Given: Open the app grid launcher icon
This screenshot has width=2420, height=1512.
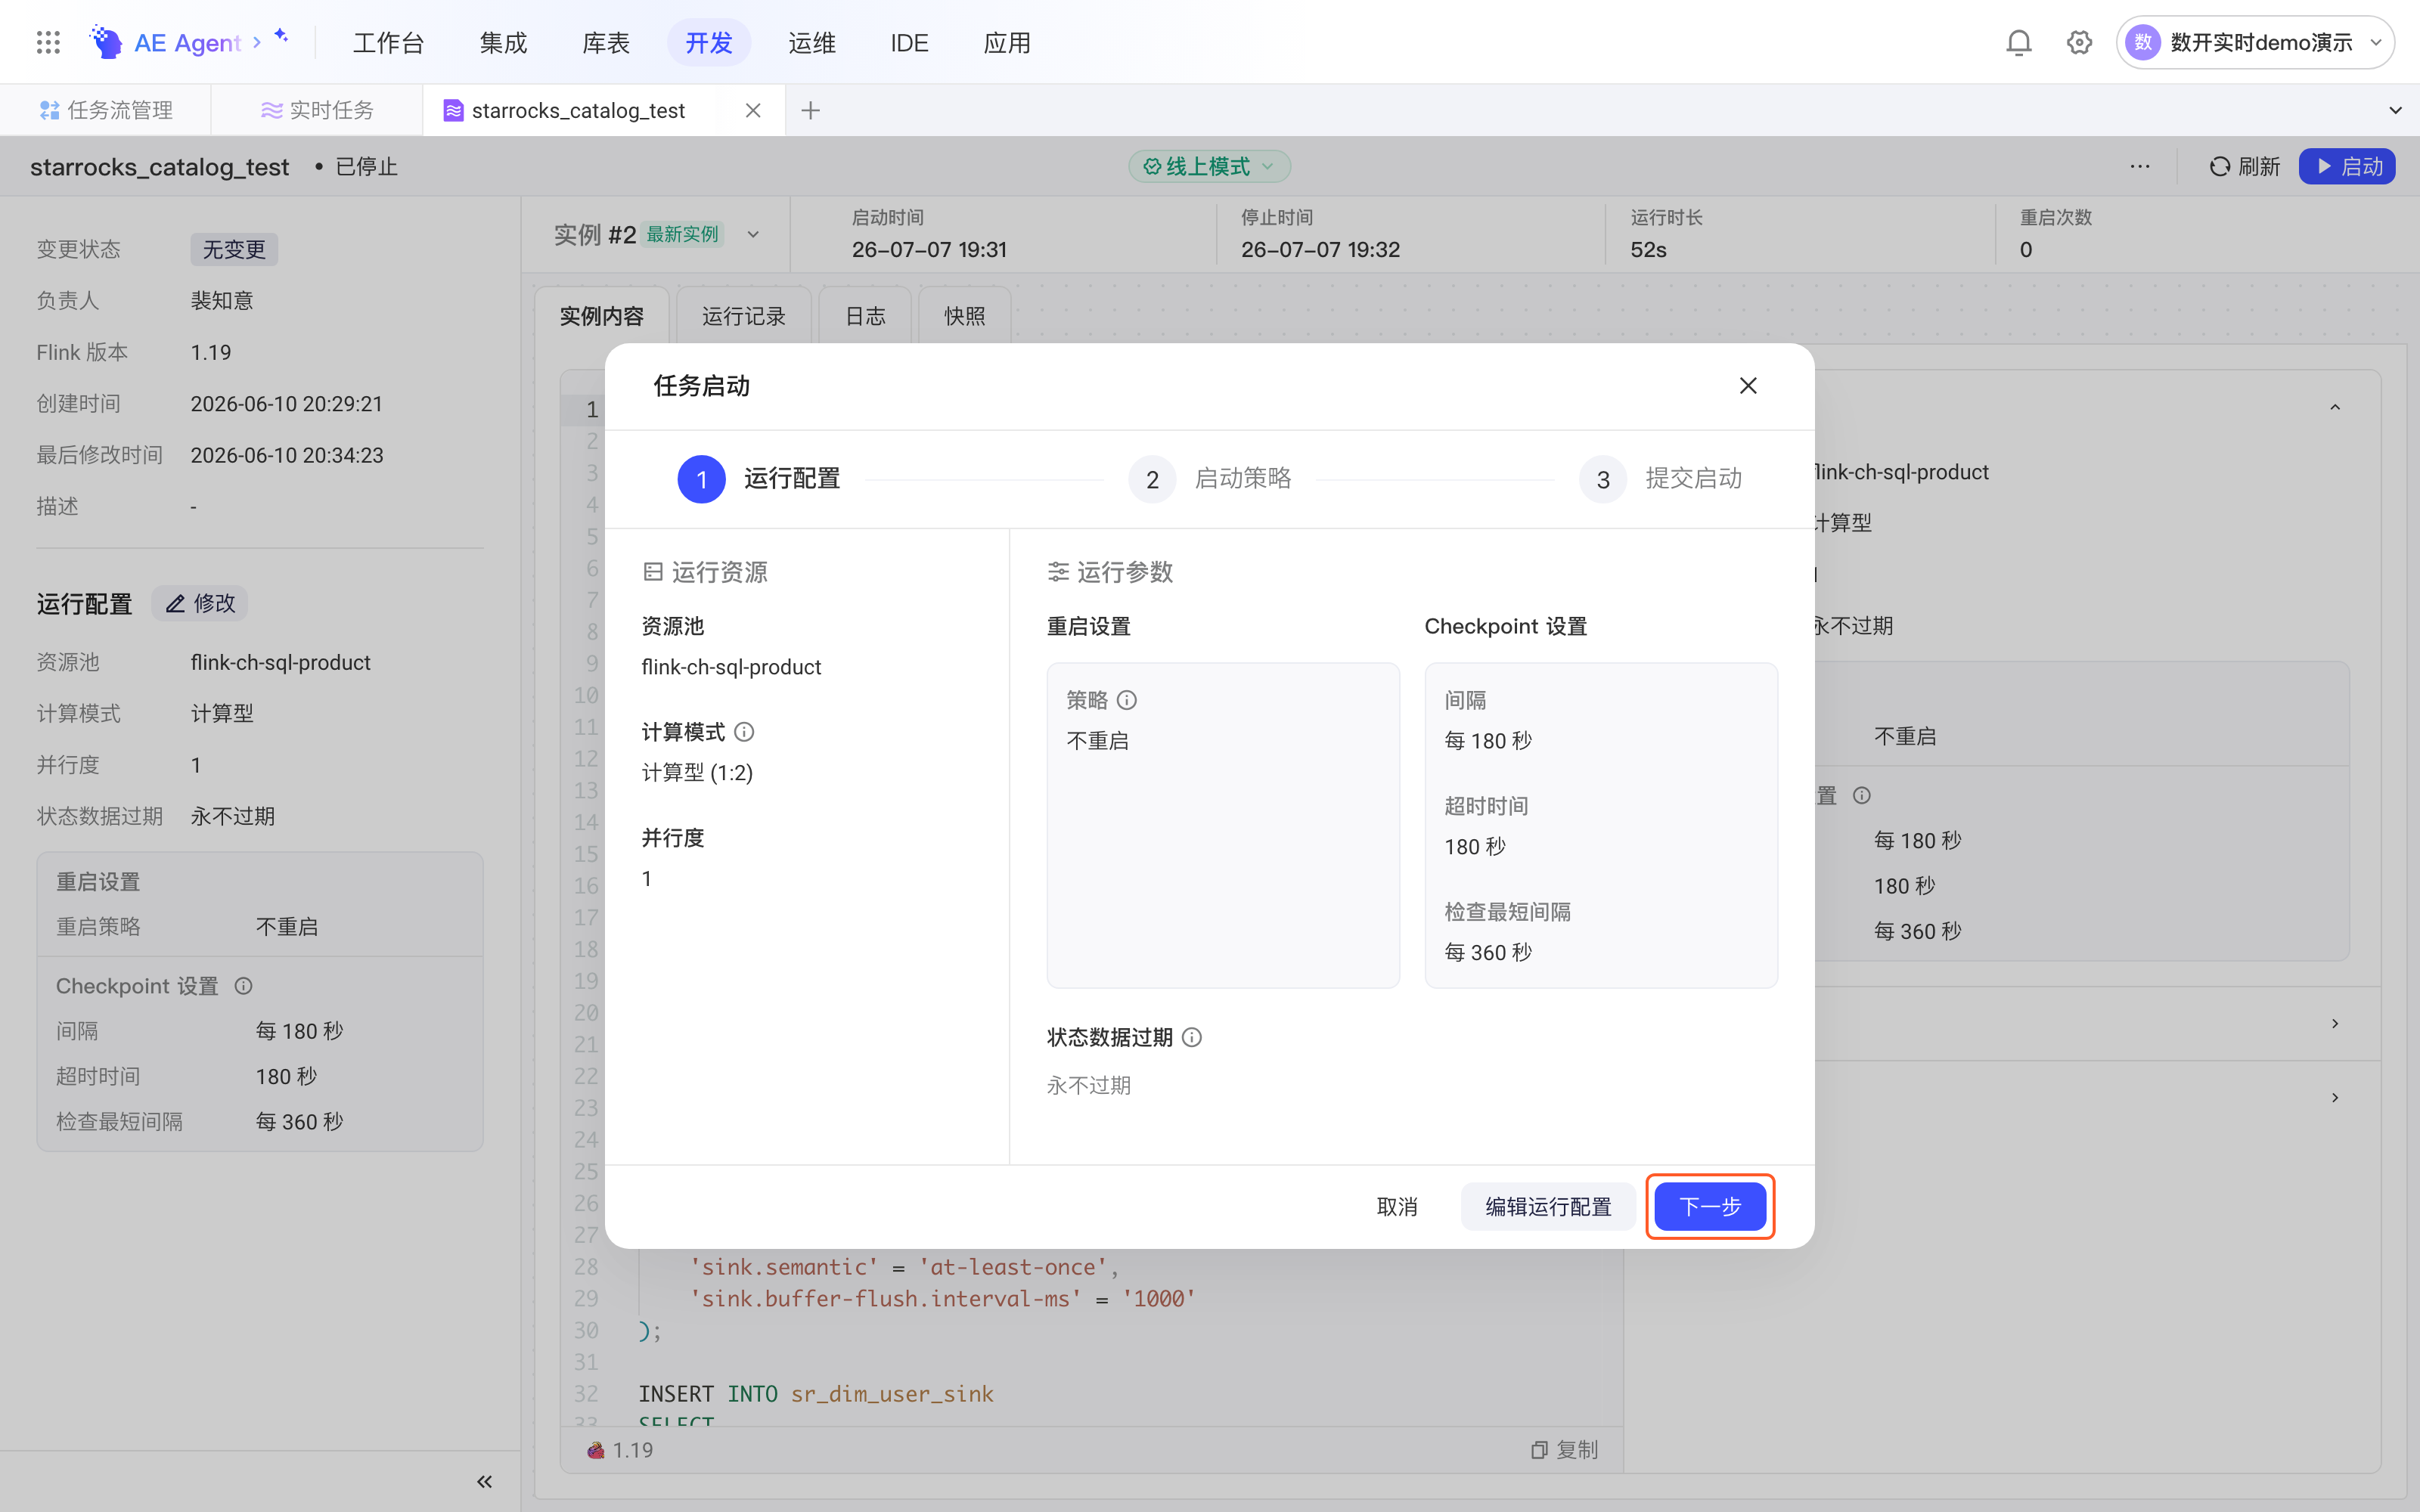Looking at the screenshot, I should [x=48, y=42].
